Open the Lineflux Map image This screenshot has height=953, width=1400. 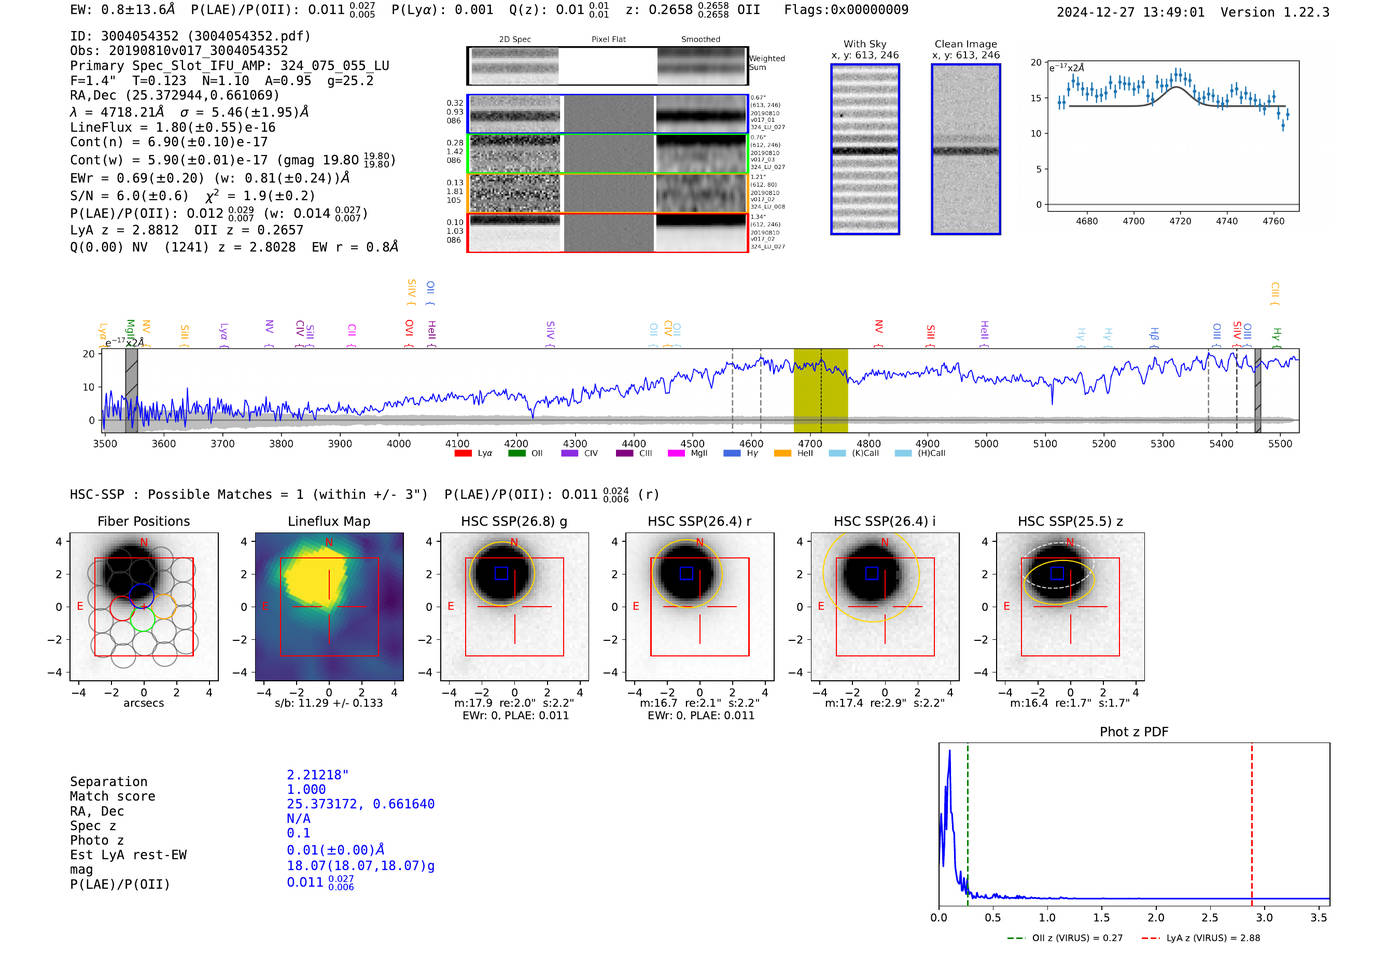(x=329, y=606)
